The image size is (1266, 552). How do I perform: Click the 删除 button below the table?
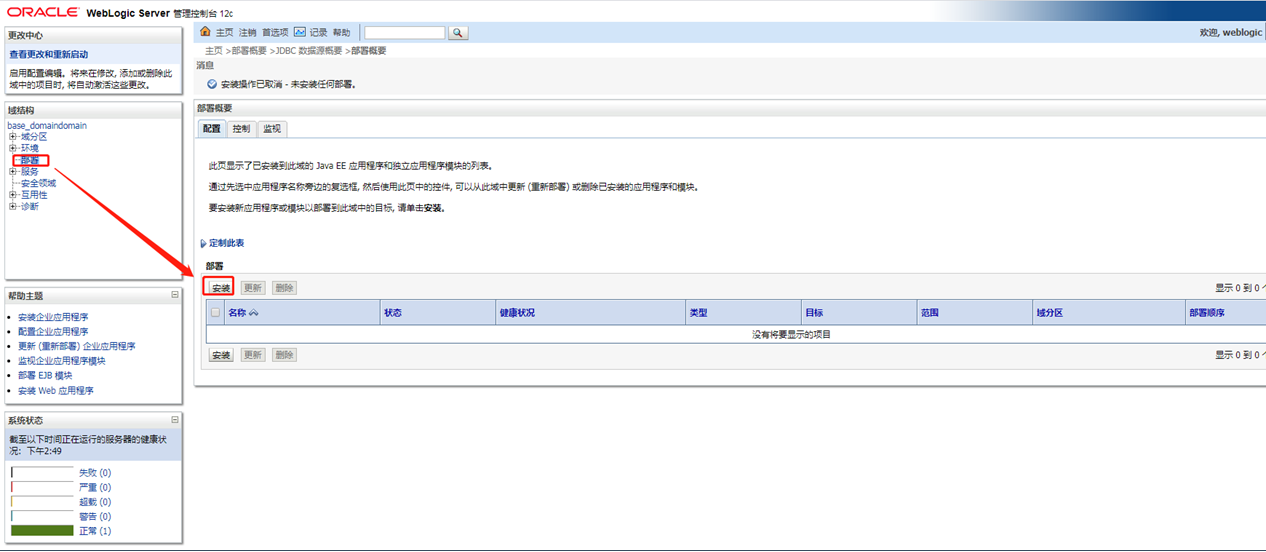(x=285, y=355)
